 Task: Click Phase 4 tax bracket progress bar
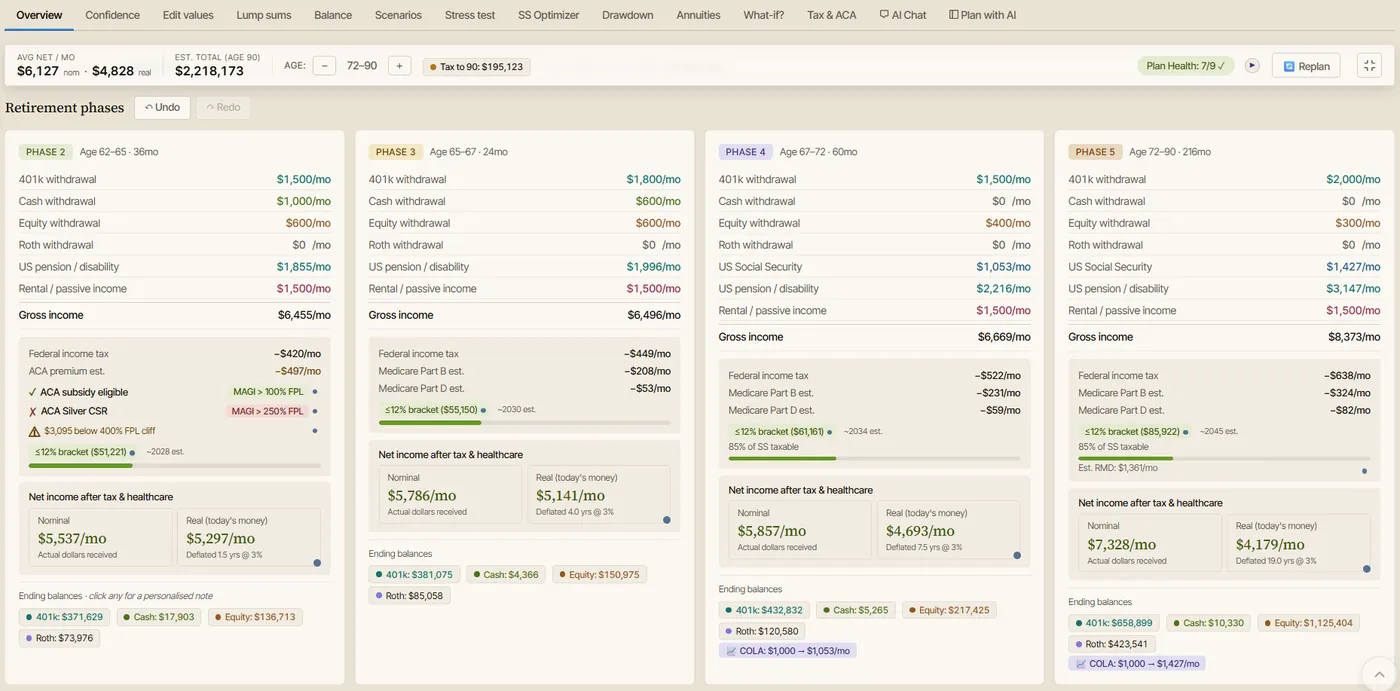[x=875, y=458]
